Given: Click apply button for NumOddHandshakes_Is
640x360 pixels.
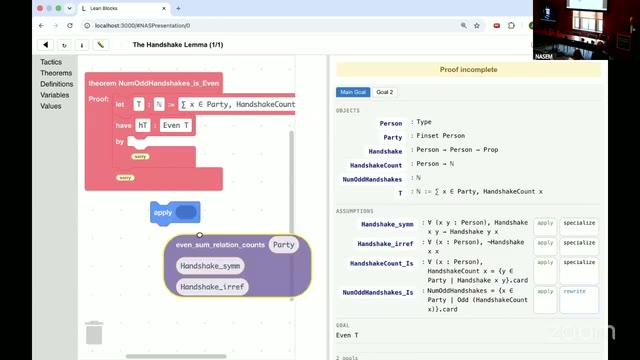Looking at the screenshot, I should [545, 300].
